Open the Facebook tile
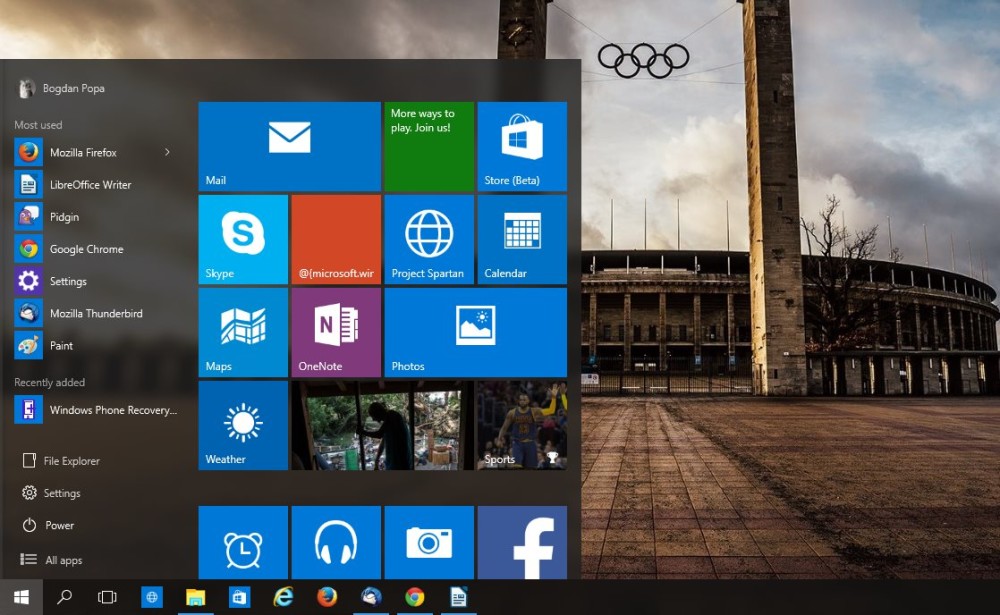Viewport: 1000px width, 615px height. click(x=522, y=542)
